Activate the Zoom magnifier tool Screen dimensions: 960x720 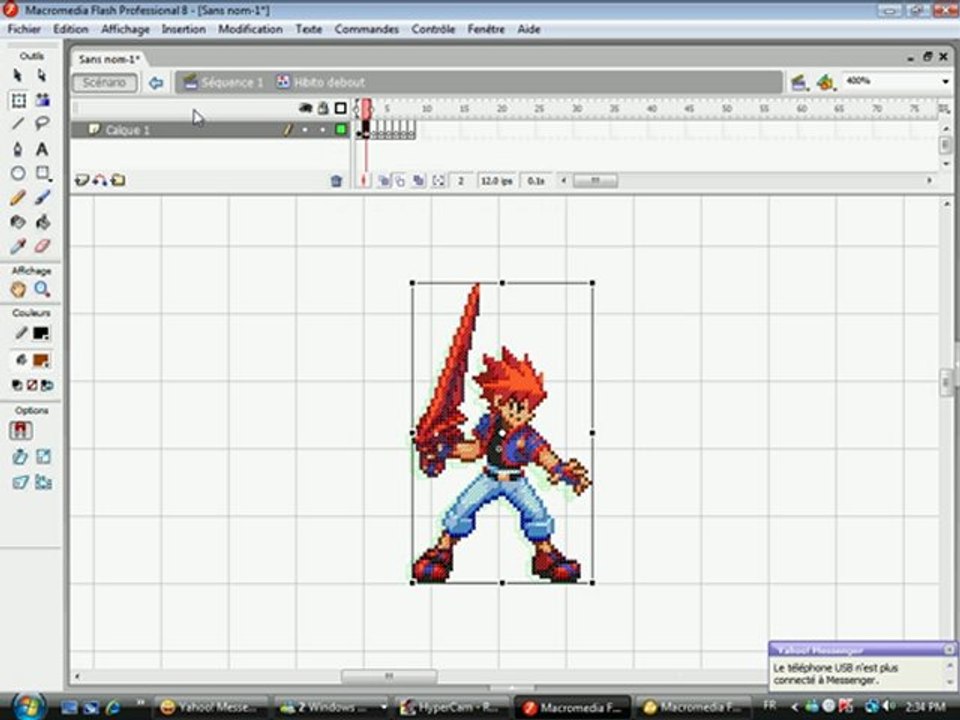tap(42, 290)
